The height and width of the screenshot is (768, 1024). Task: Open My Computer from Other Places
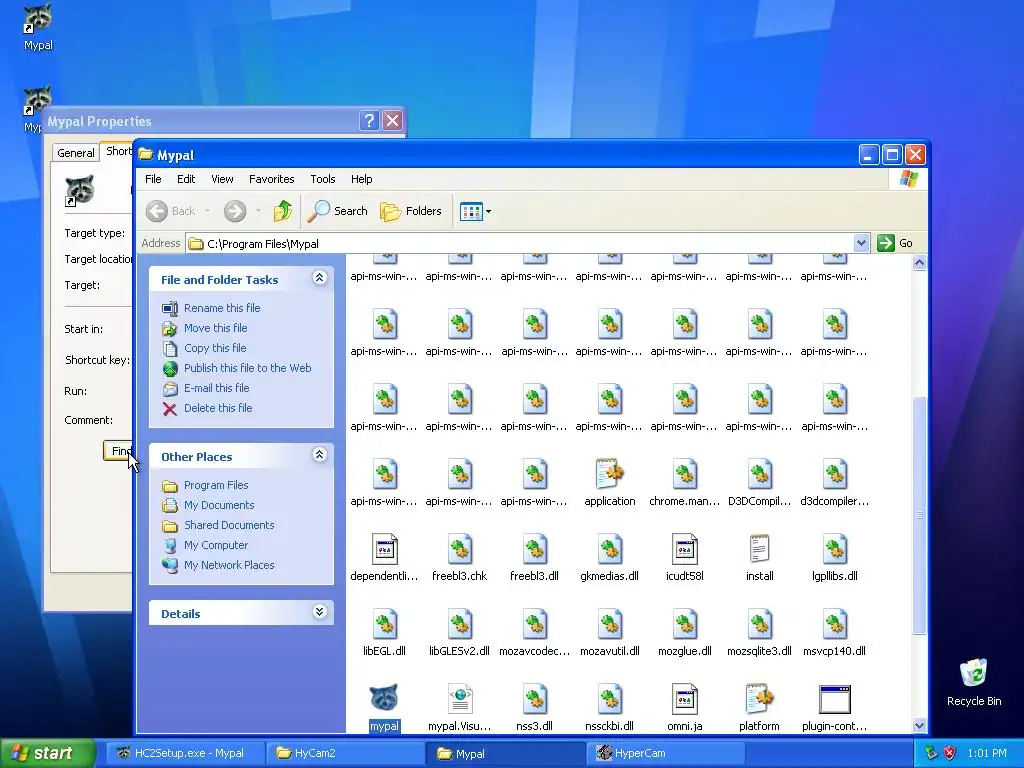pyautogui.click(x=216, y=545)
